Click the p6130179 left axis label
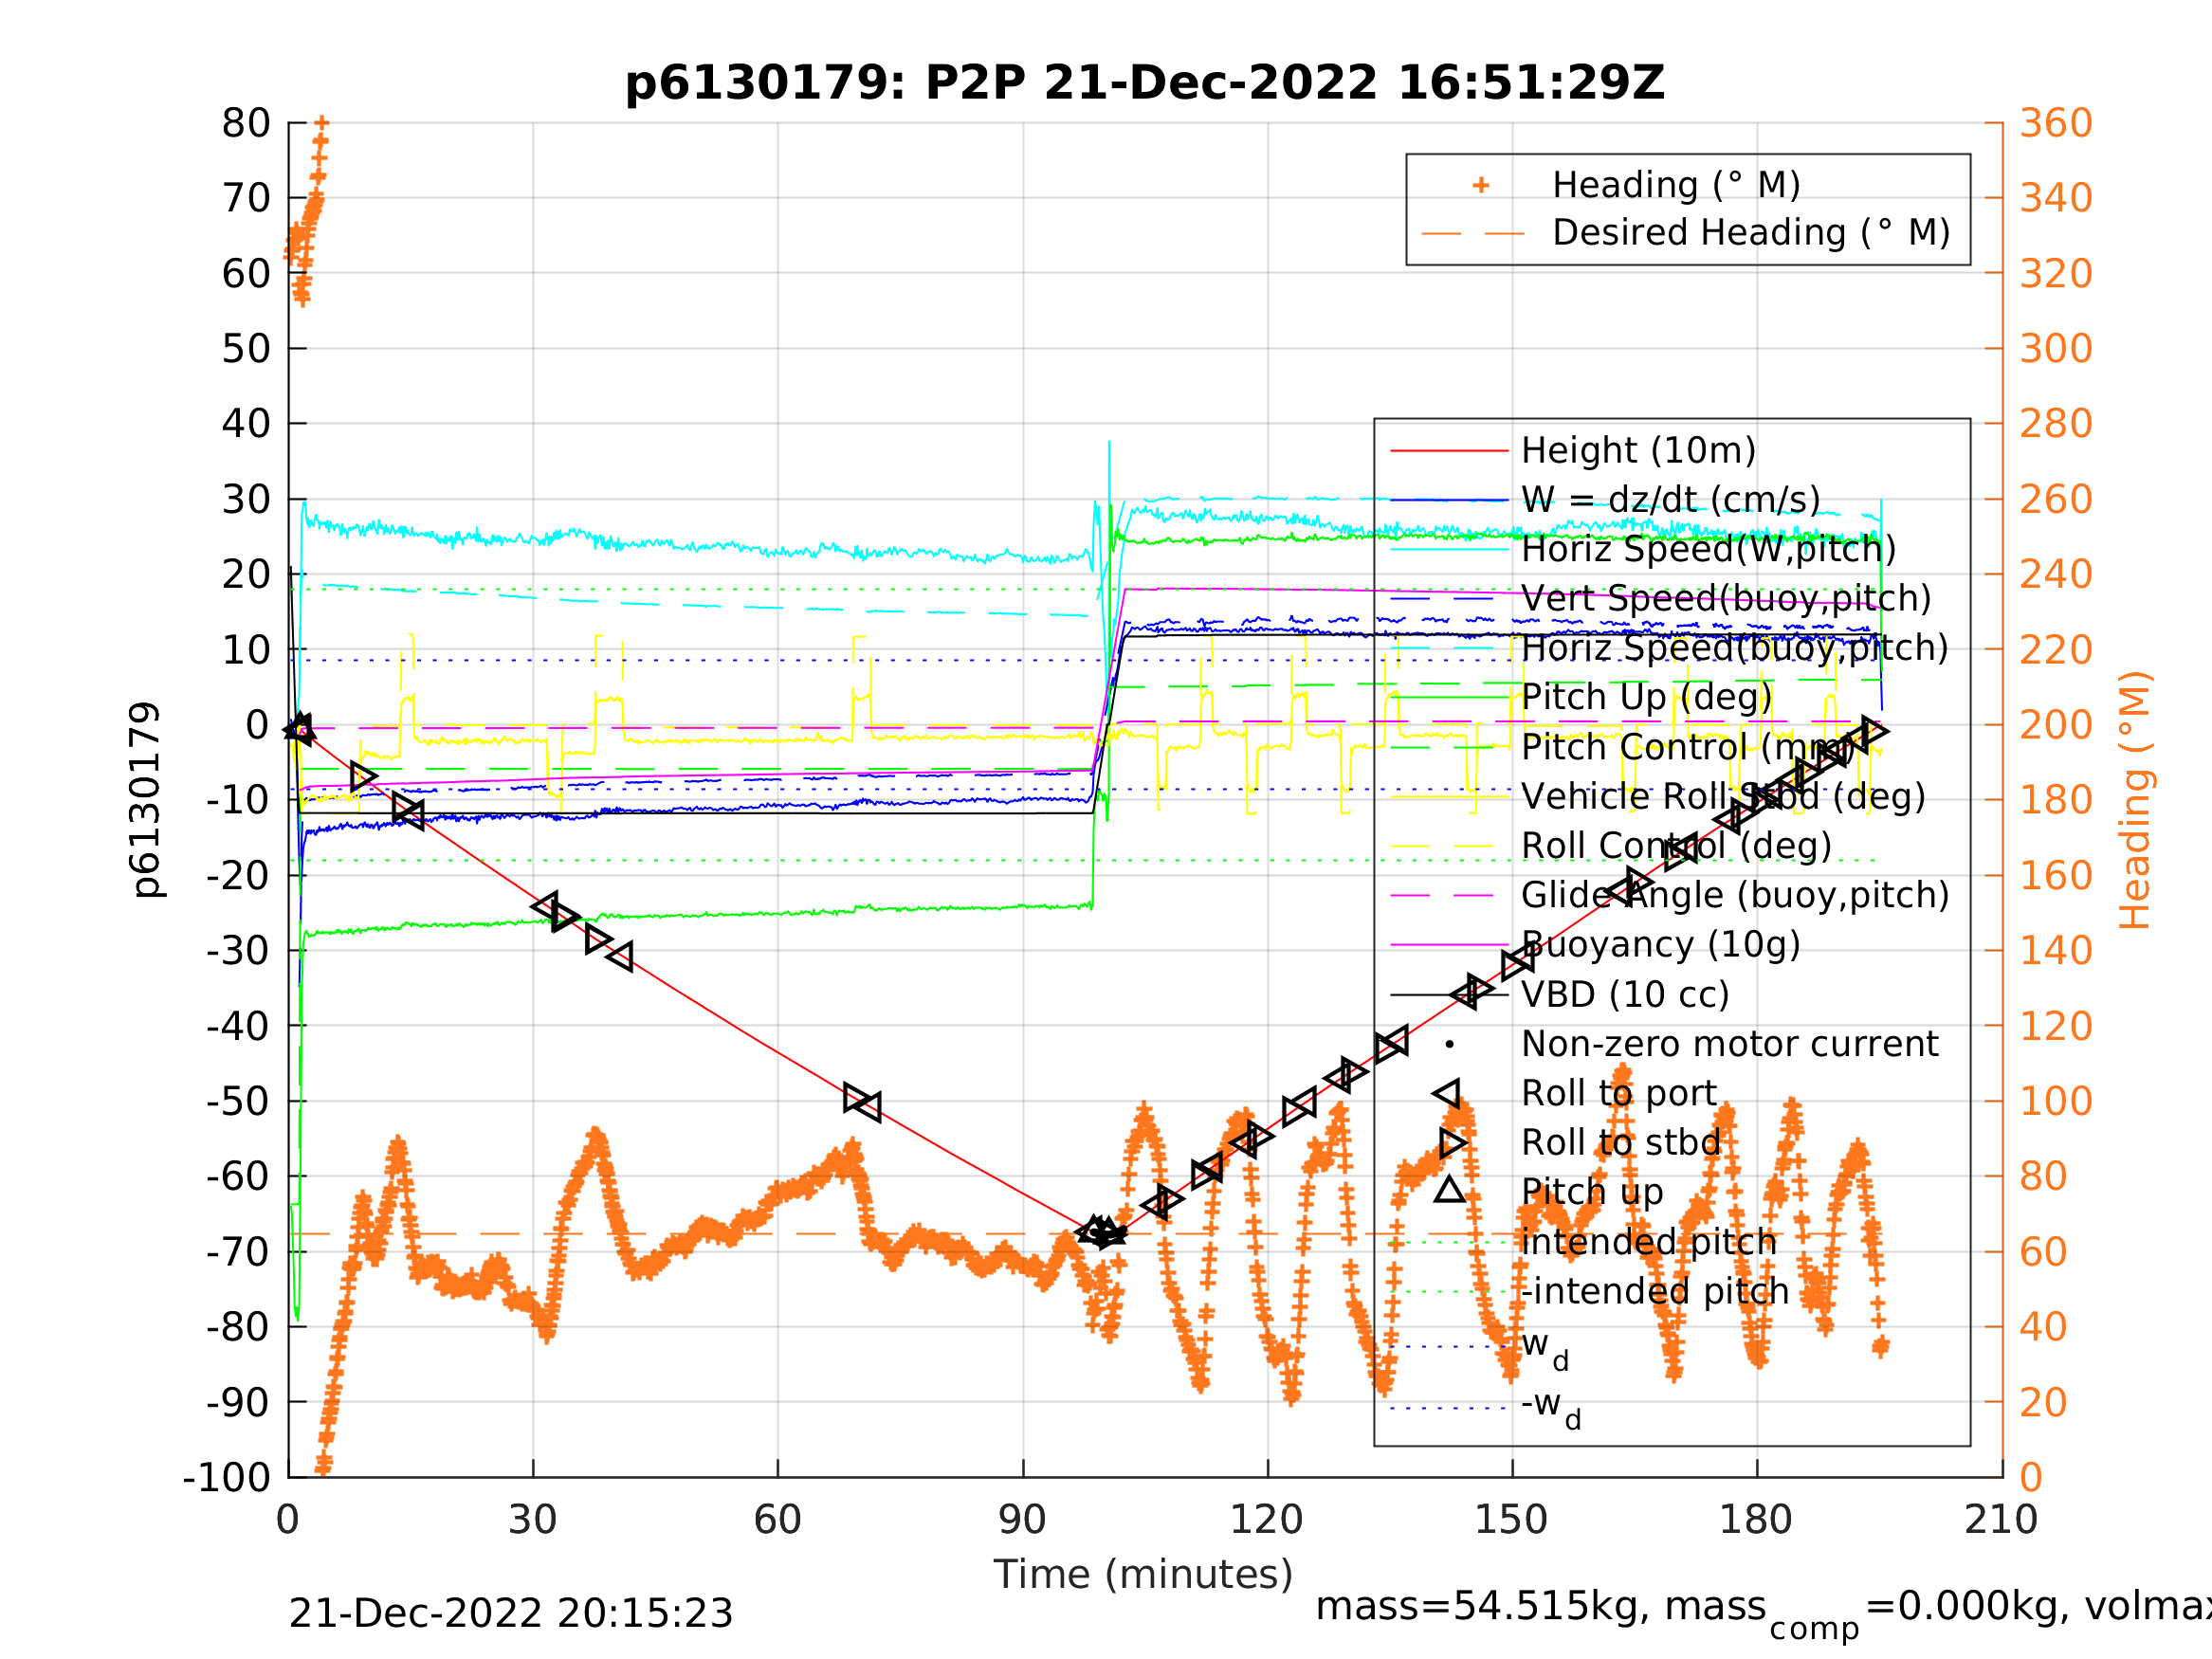This screenshot has height=1659, width=2212. (x=146, y=800)
